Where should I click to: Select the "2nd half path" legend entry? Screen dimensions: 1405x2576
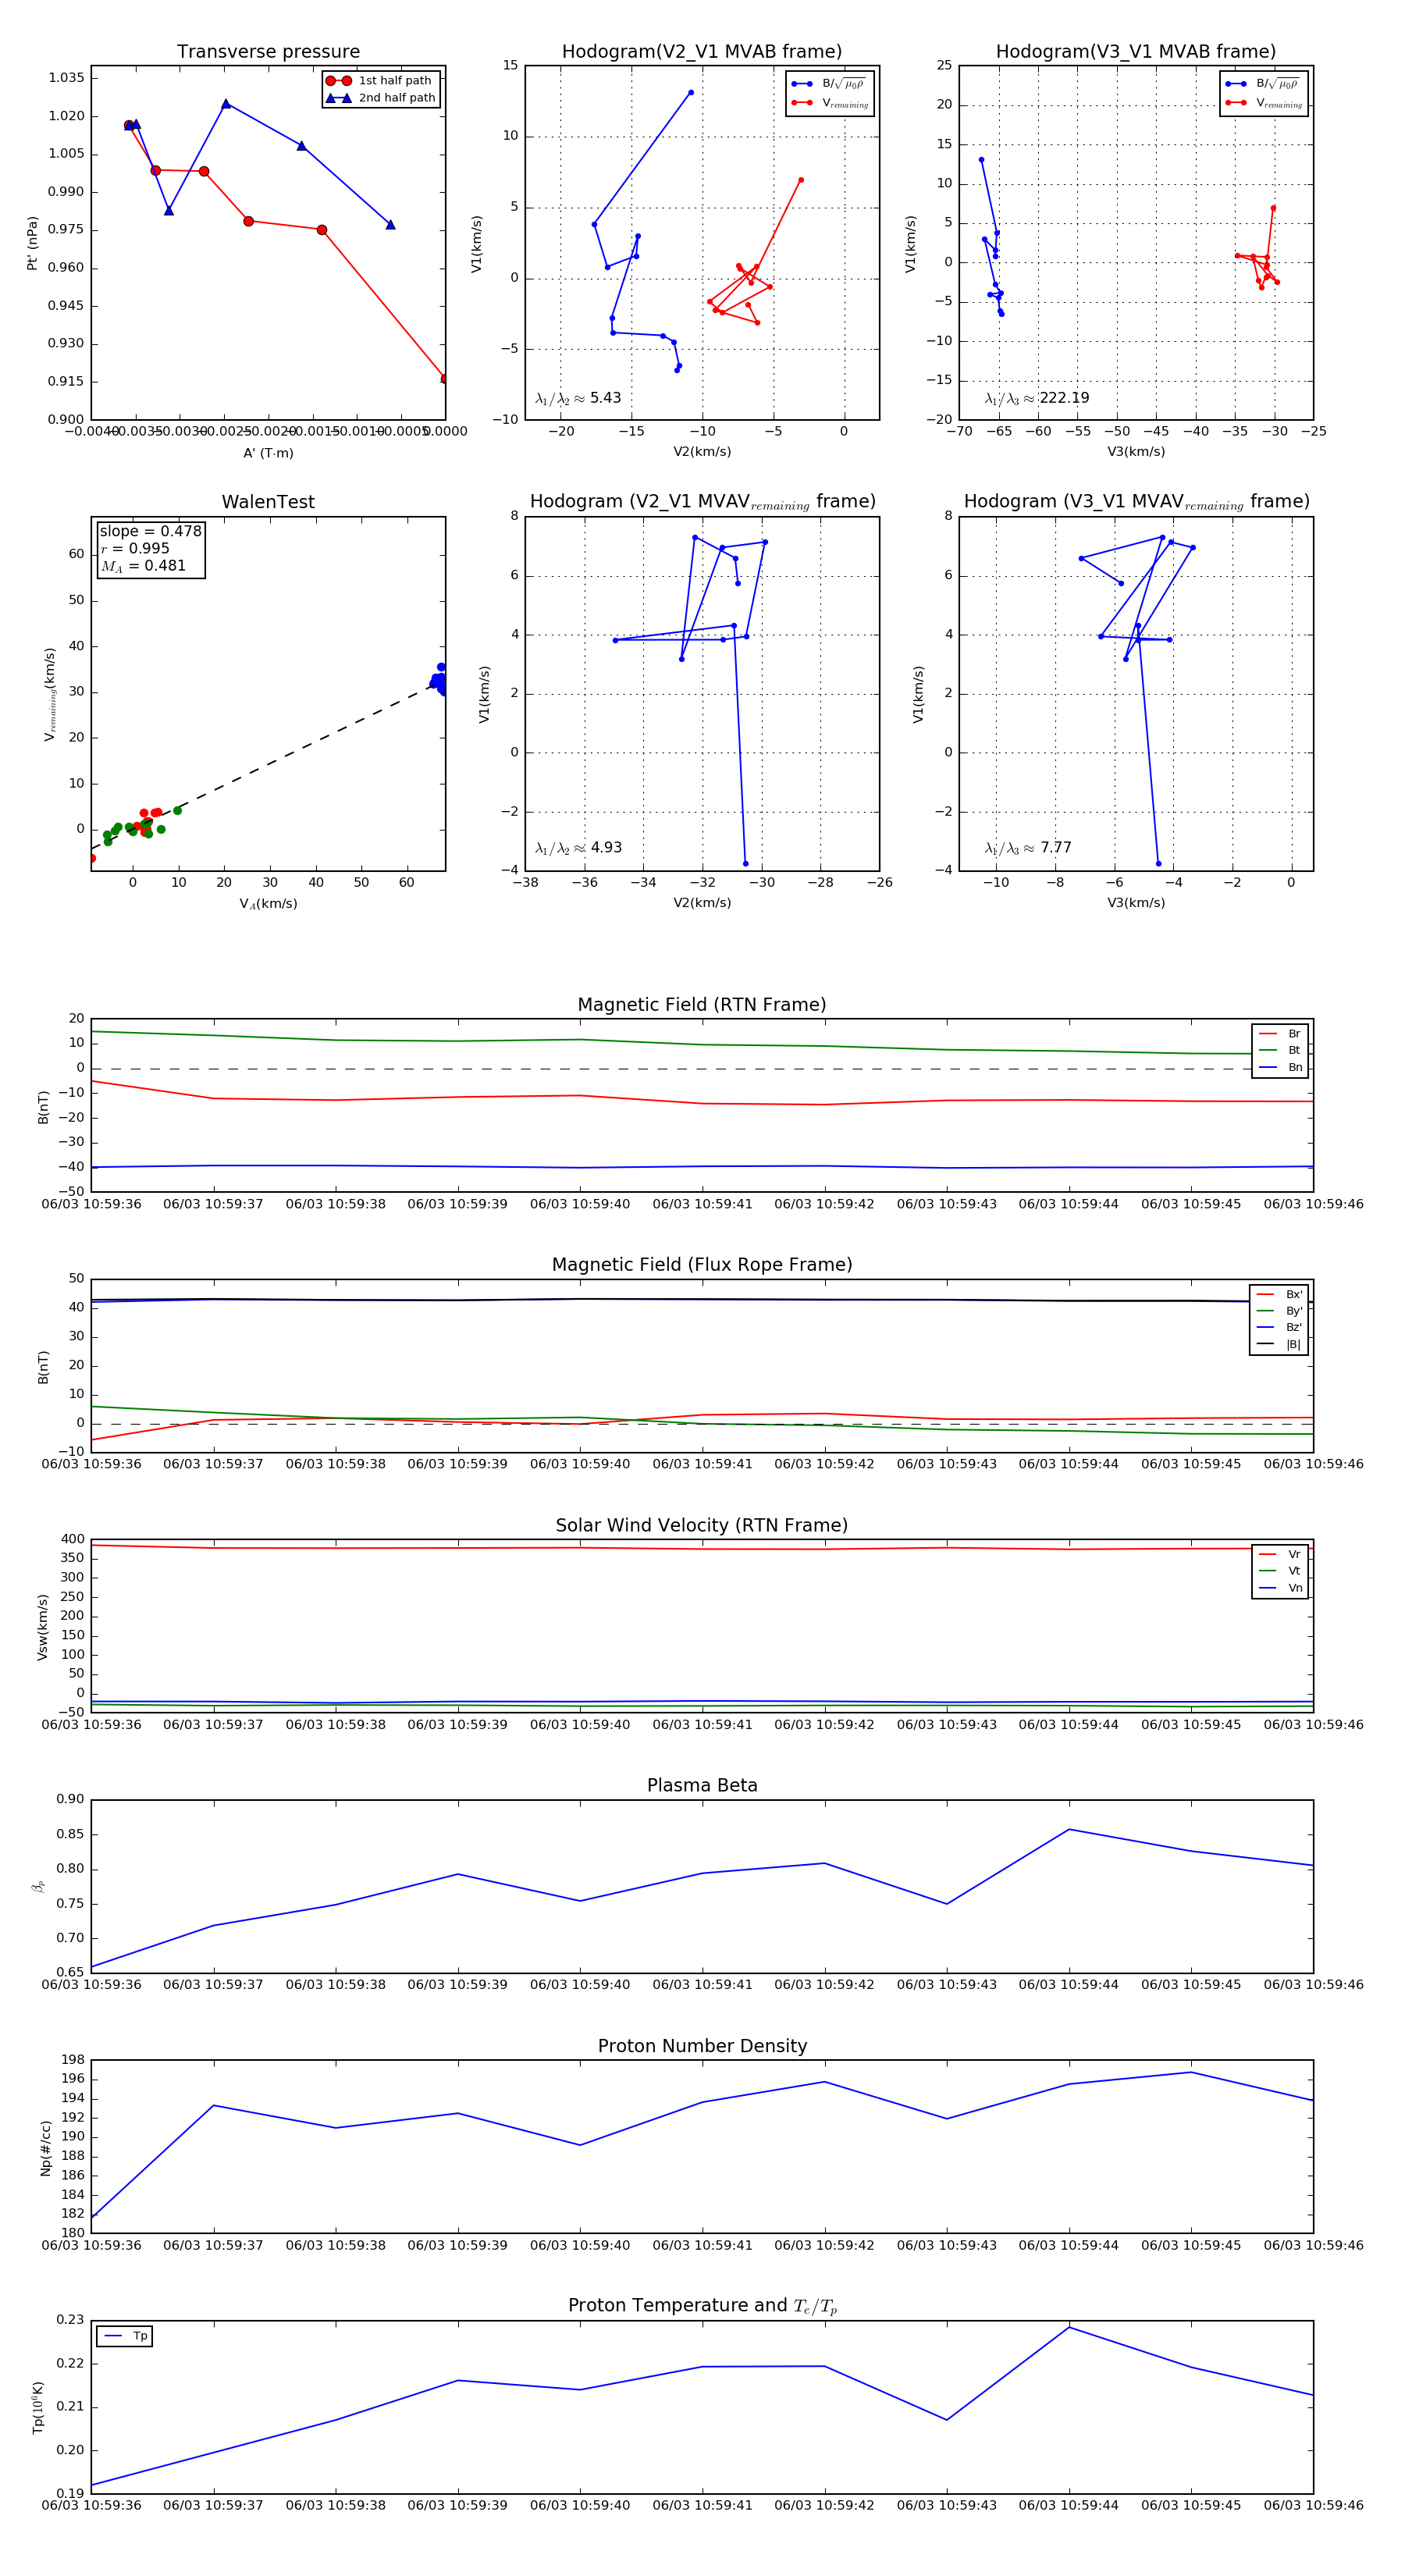[381, 98]
